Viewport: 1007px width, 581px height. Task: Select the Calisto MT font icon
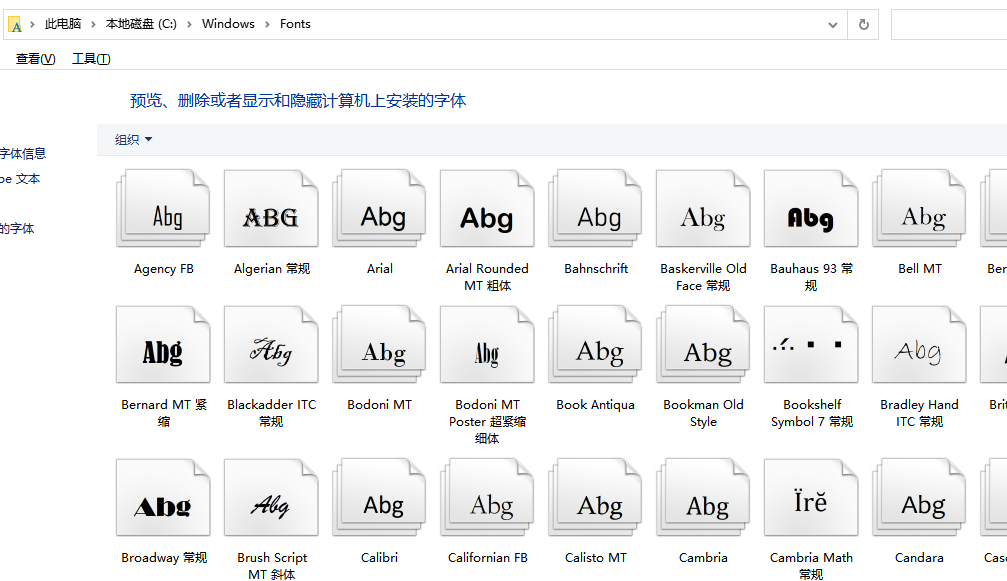coord(595,497)
